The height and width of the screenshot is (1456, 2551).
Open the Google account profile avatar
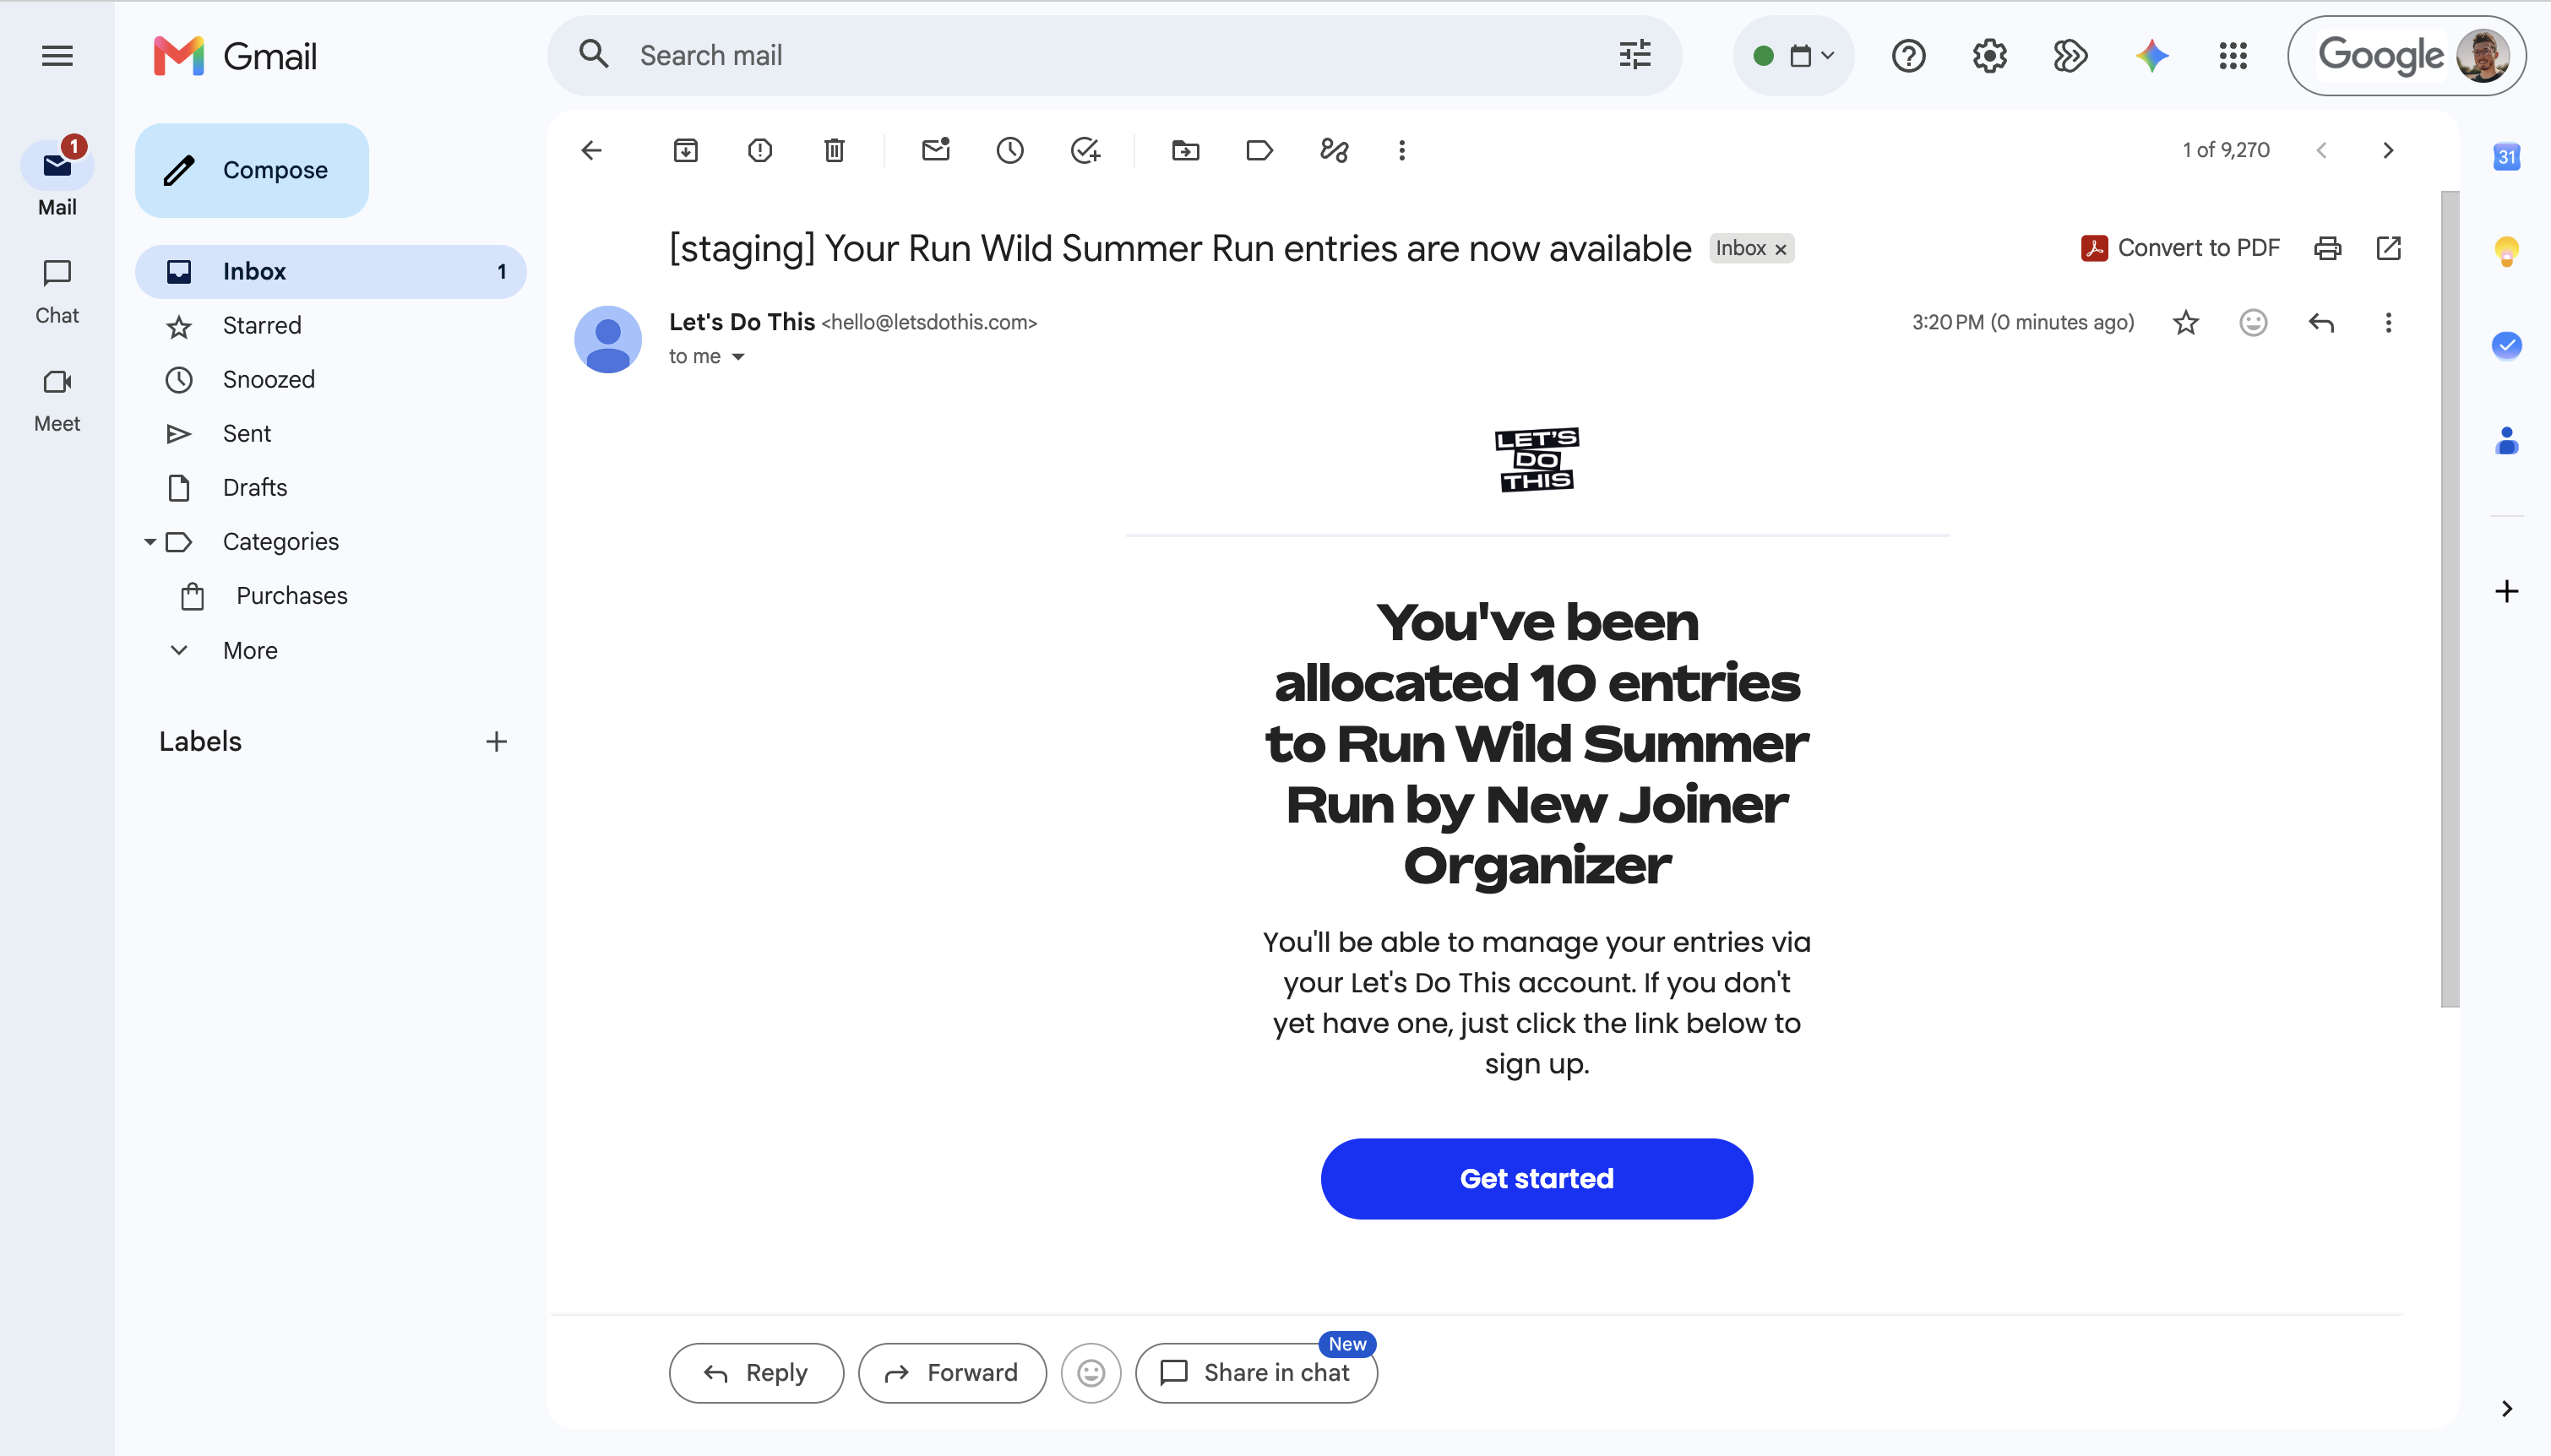coord(2483,56)
